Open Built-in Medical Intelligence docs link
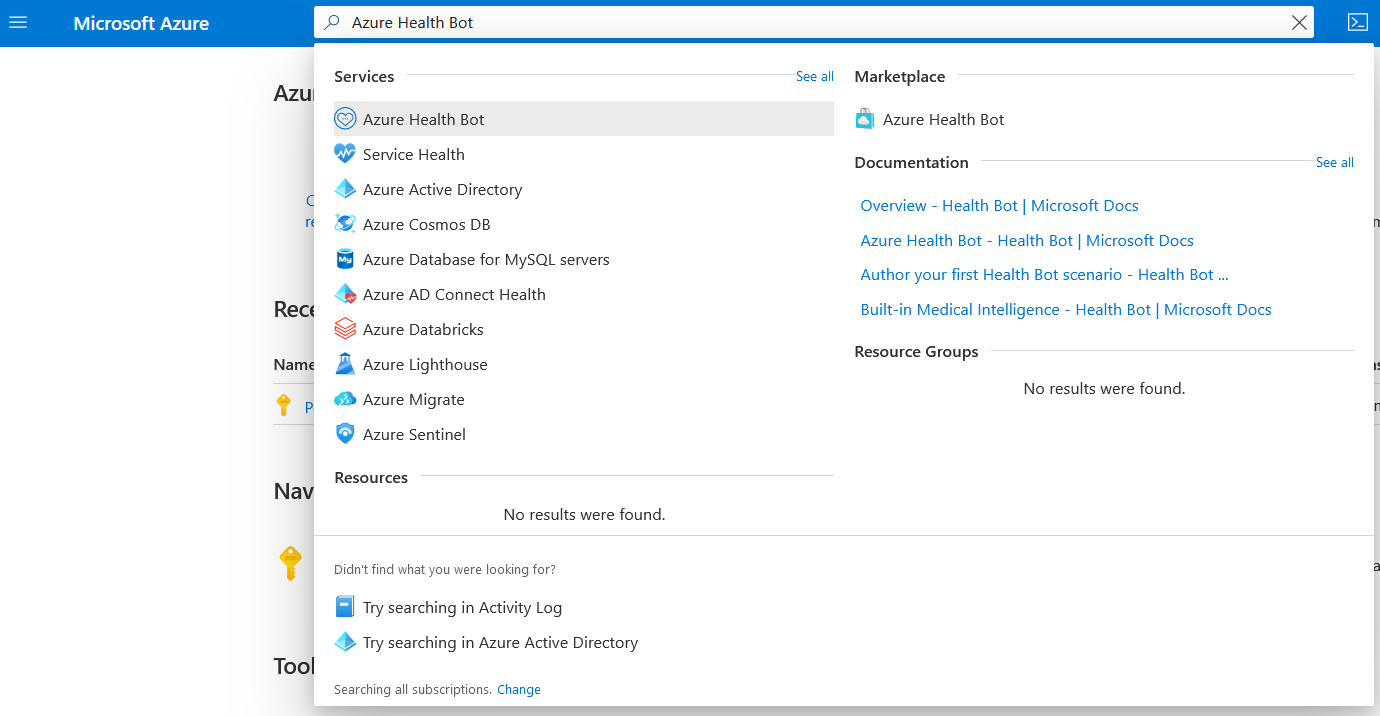Image resolution: width=1380 pixels, height=716 pixels. pos(1066,310)
